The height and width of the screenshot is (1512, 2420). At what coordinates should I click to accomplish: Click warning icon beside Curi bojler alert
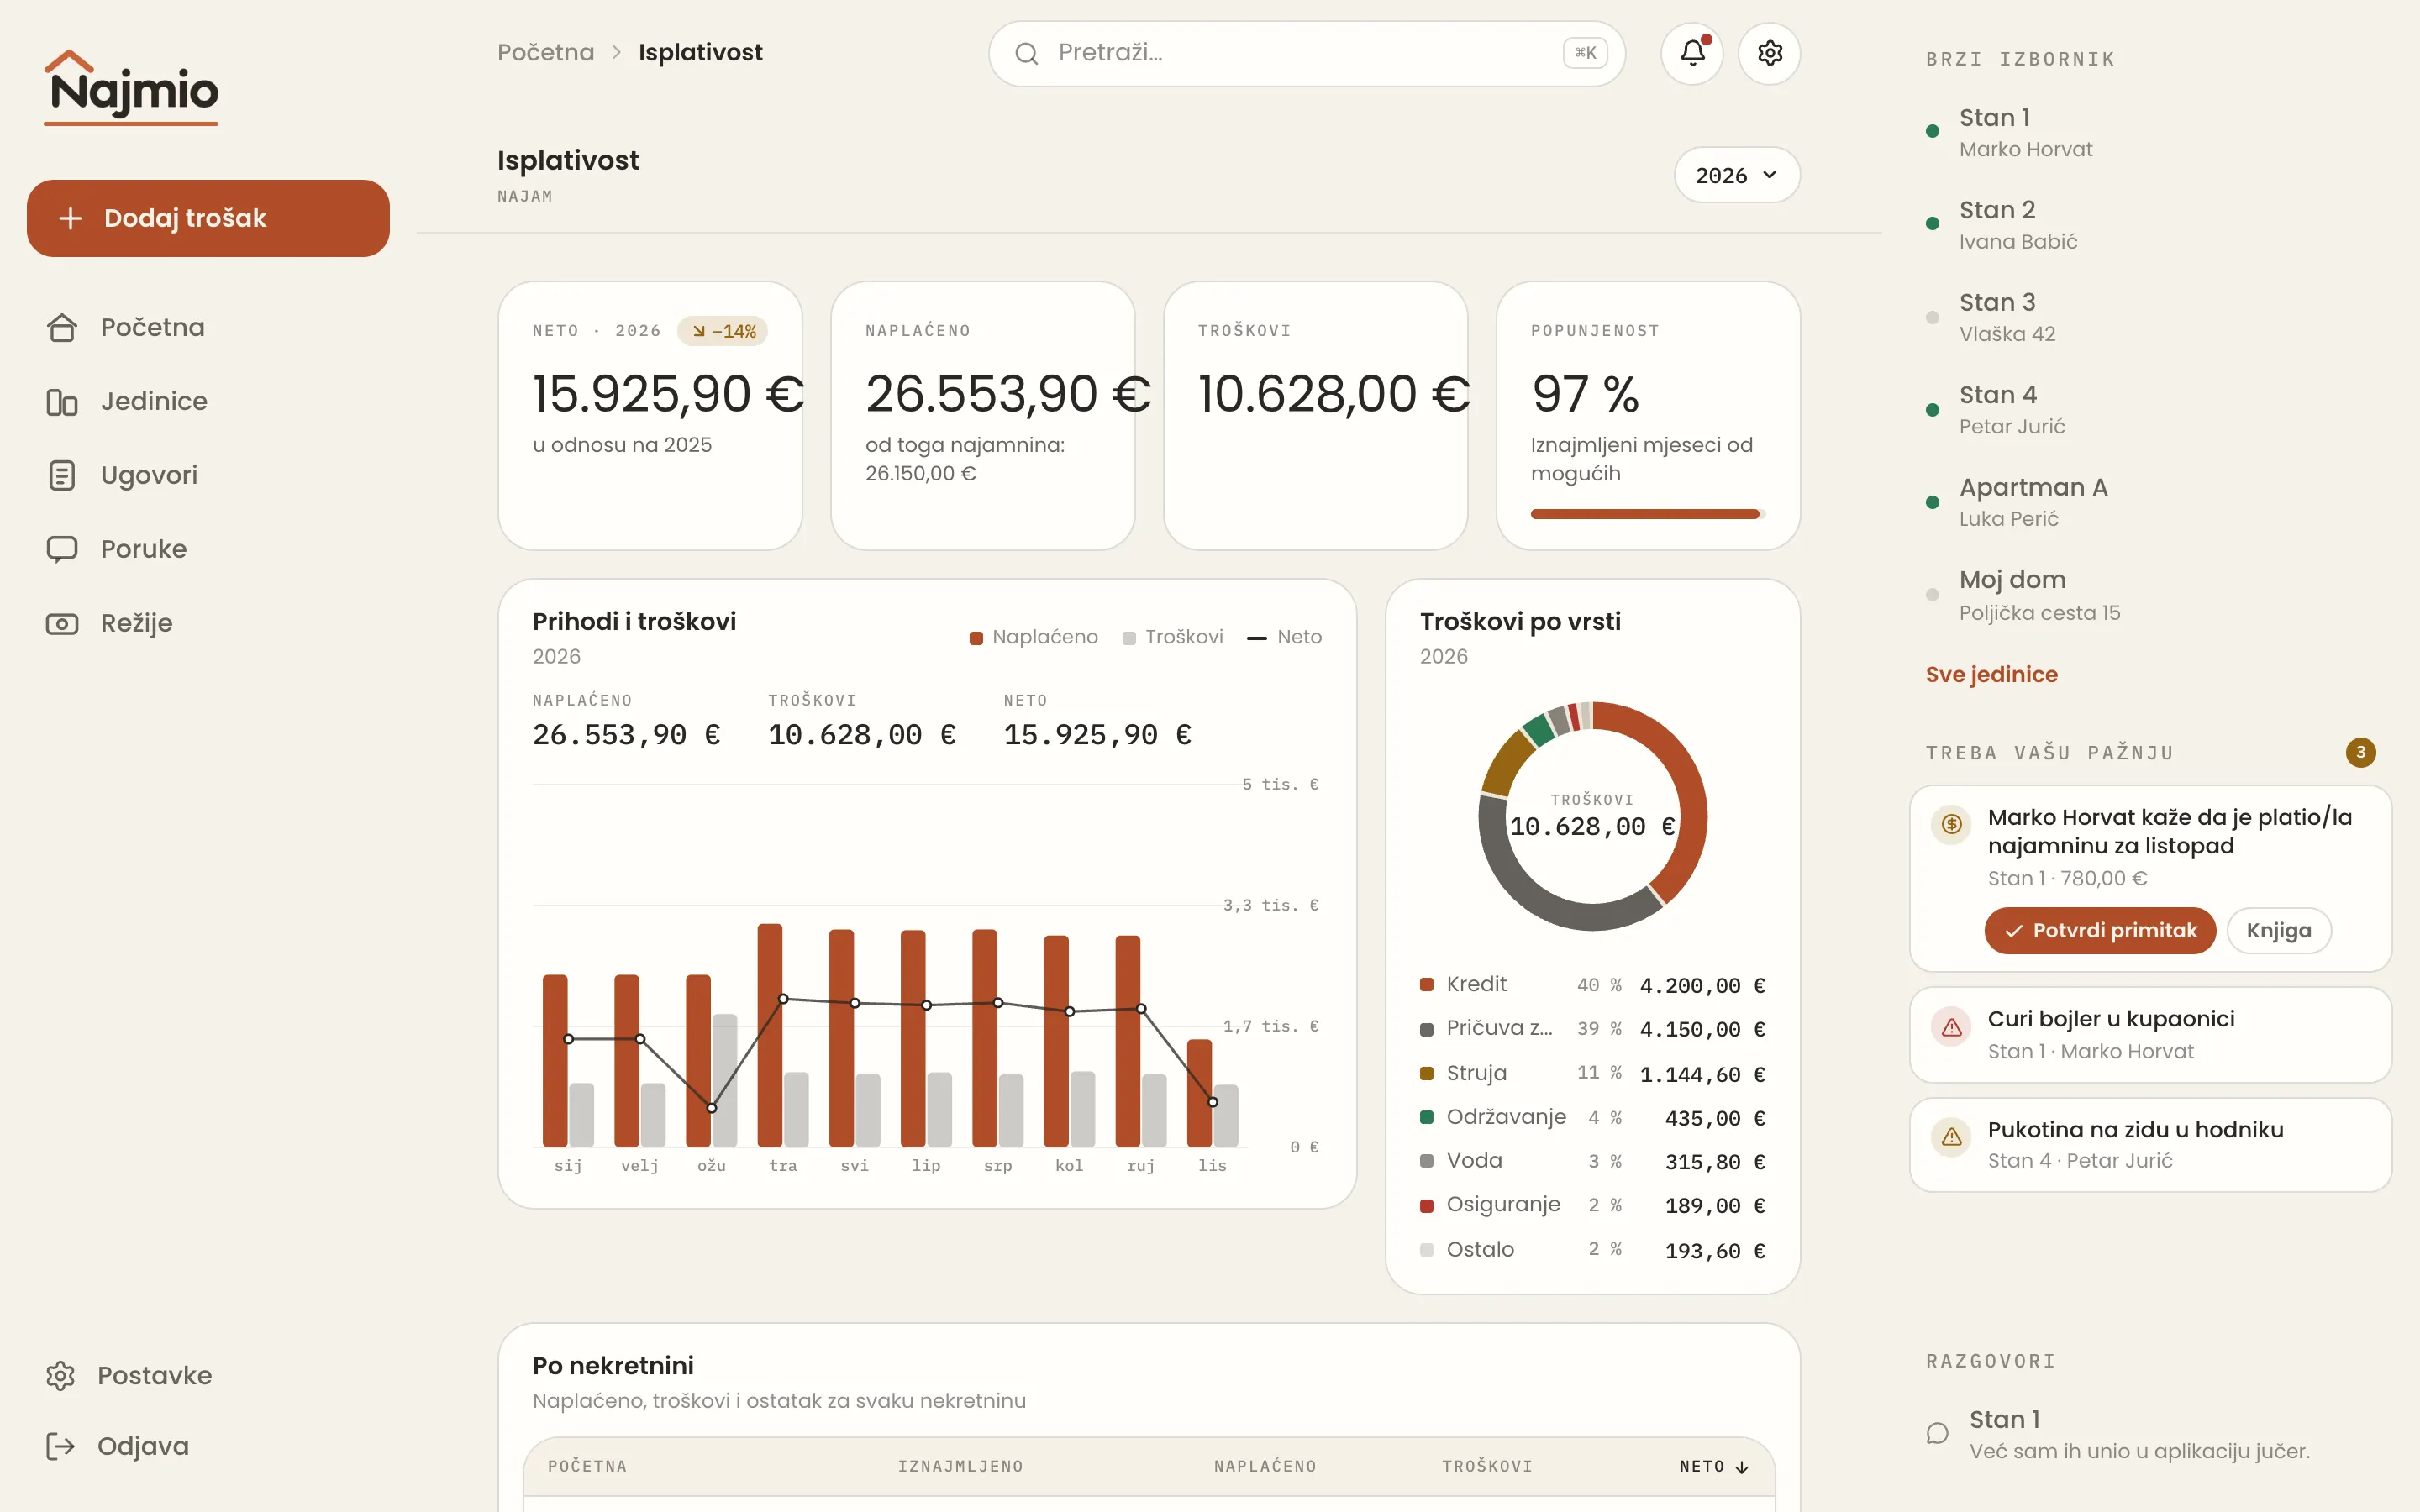tap(1951, 1027)
